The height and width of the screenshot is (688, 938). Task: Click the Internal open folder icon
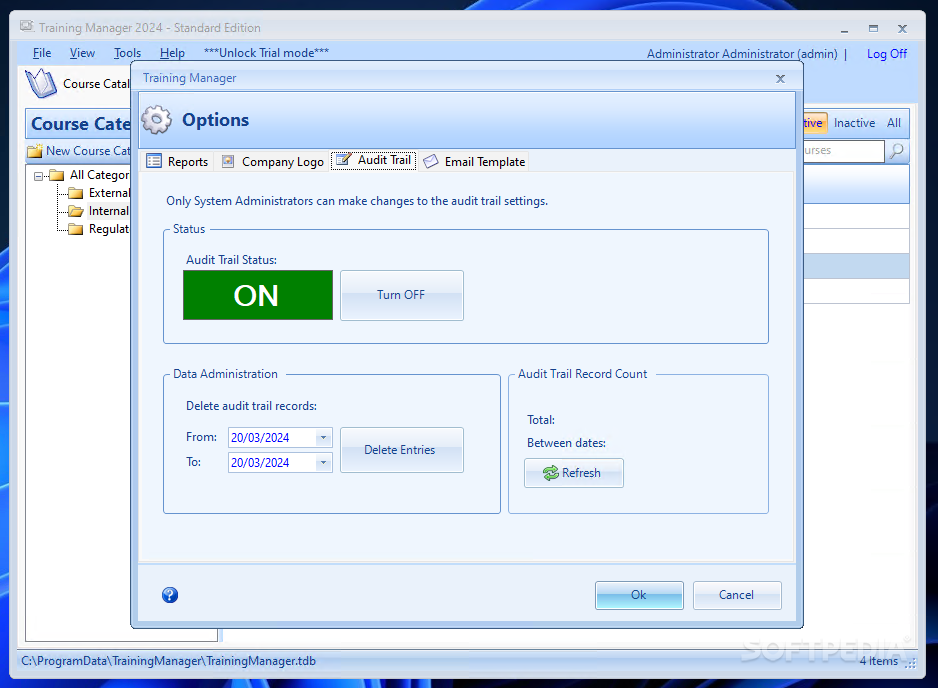pos(75,211)
